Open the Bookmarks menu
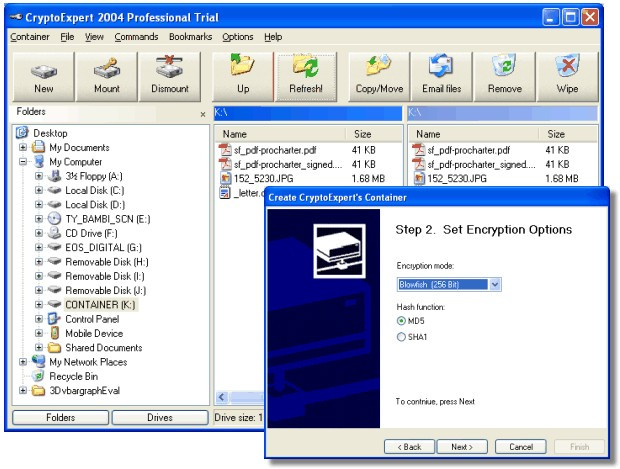The height and width of the screenshot is (469, 620). click(191, 37)
